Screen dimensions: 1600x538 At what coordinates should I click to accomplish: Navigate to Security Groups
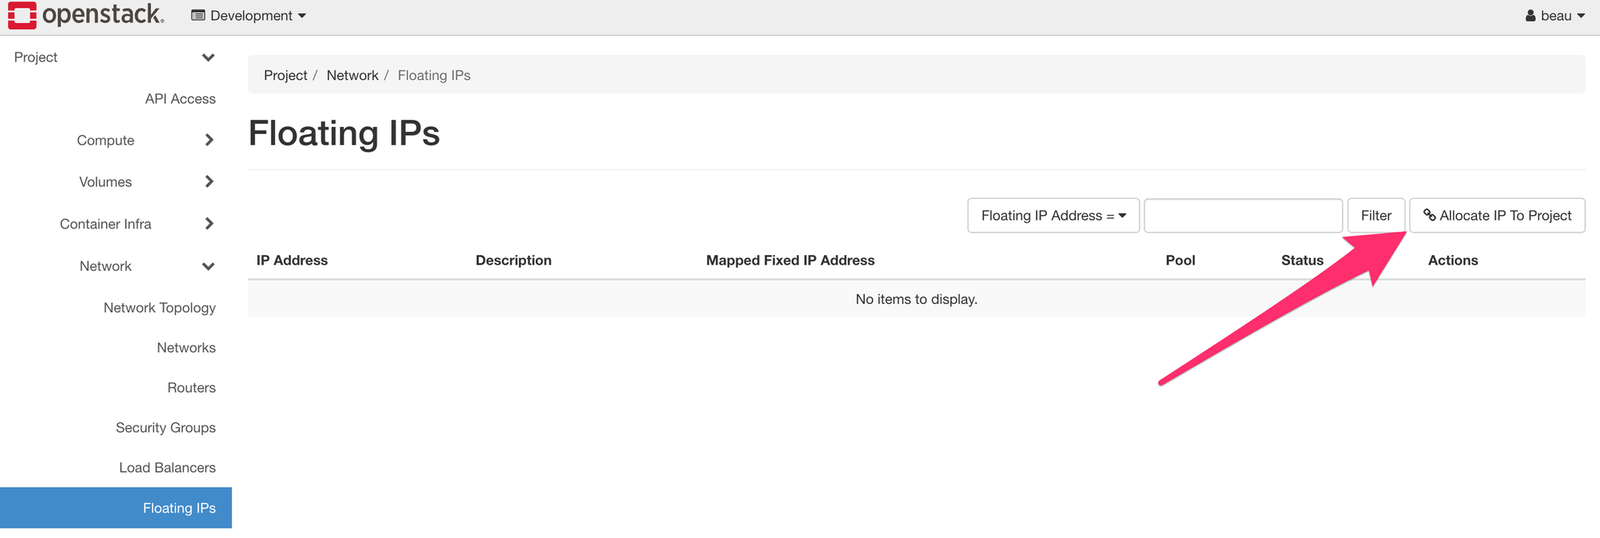coord(165,428)
